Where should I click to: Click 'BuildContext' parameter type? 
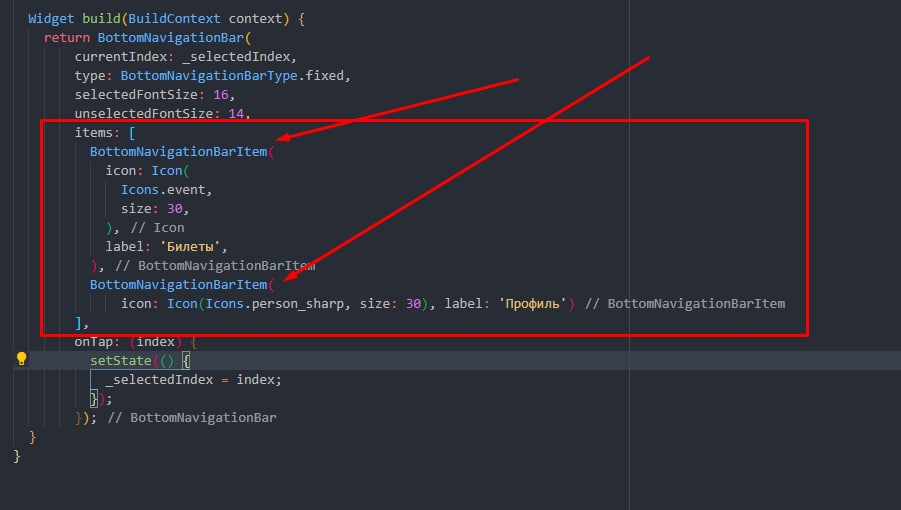174,18
